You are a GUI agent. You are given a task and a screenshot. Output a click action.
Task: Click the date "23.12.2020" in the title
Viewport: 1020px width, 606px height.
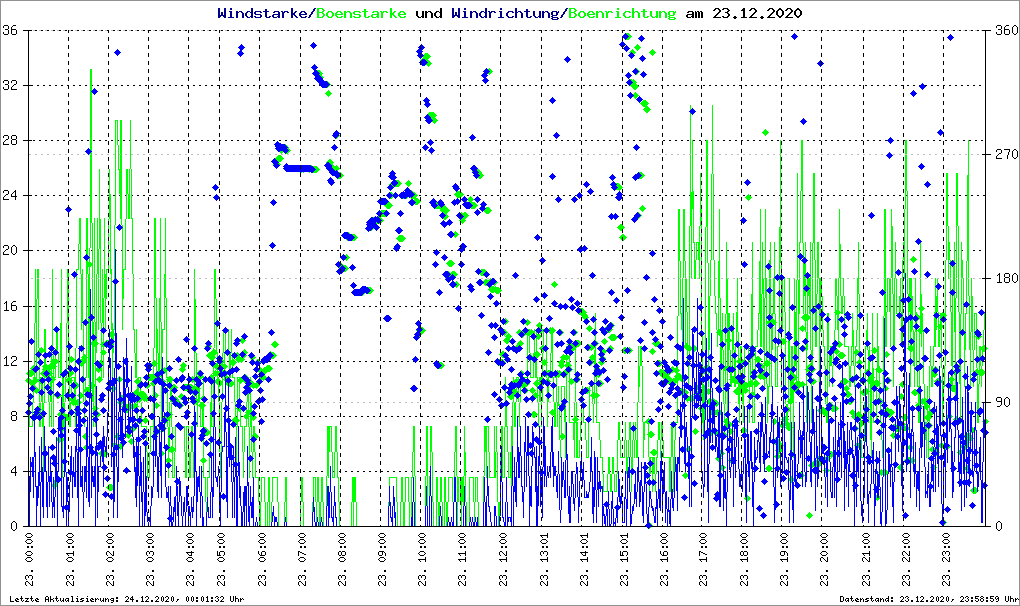[750, 13]
